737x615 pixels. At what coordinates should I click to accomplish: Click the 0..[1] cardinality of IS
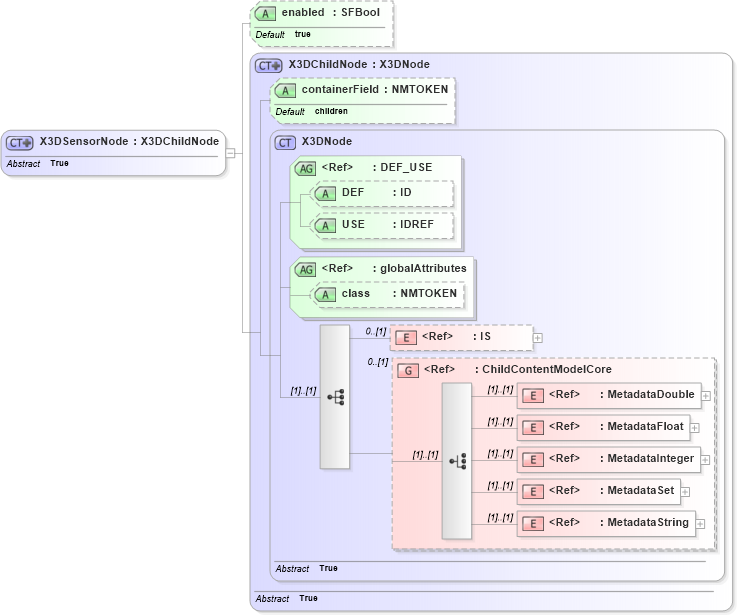(376, 331)
